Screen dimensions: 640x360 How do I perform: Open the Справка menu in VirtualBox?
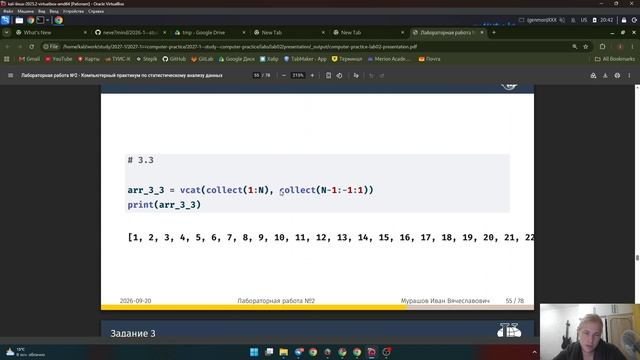[96, 11]
